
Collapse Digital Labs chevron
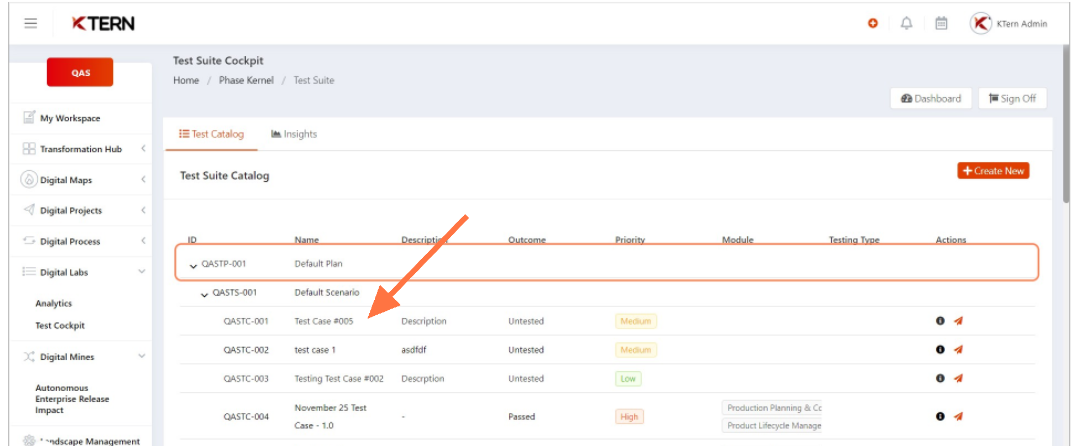pos(142,272)
